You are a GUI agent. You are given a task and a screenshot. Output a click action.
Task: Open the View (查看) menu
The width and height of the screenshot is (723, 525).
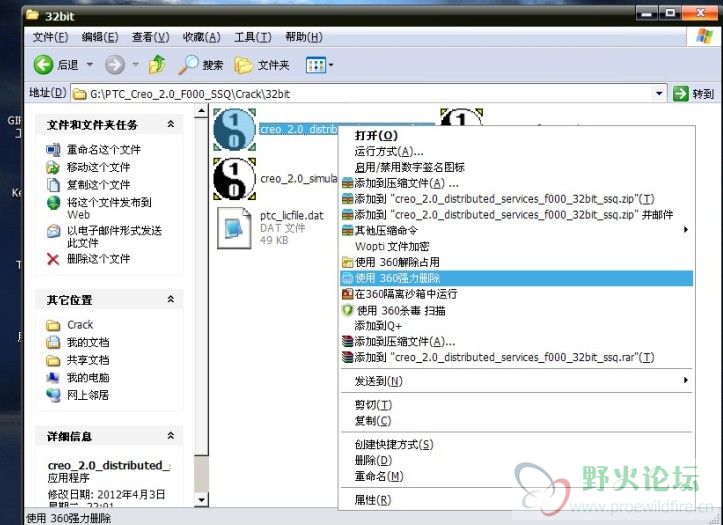(150, 37)
